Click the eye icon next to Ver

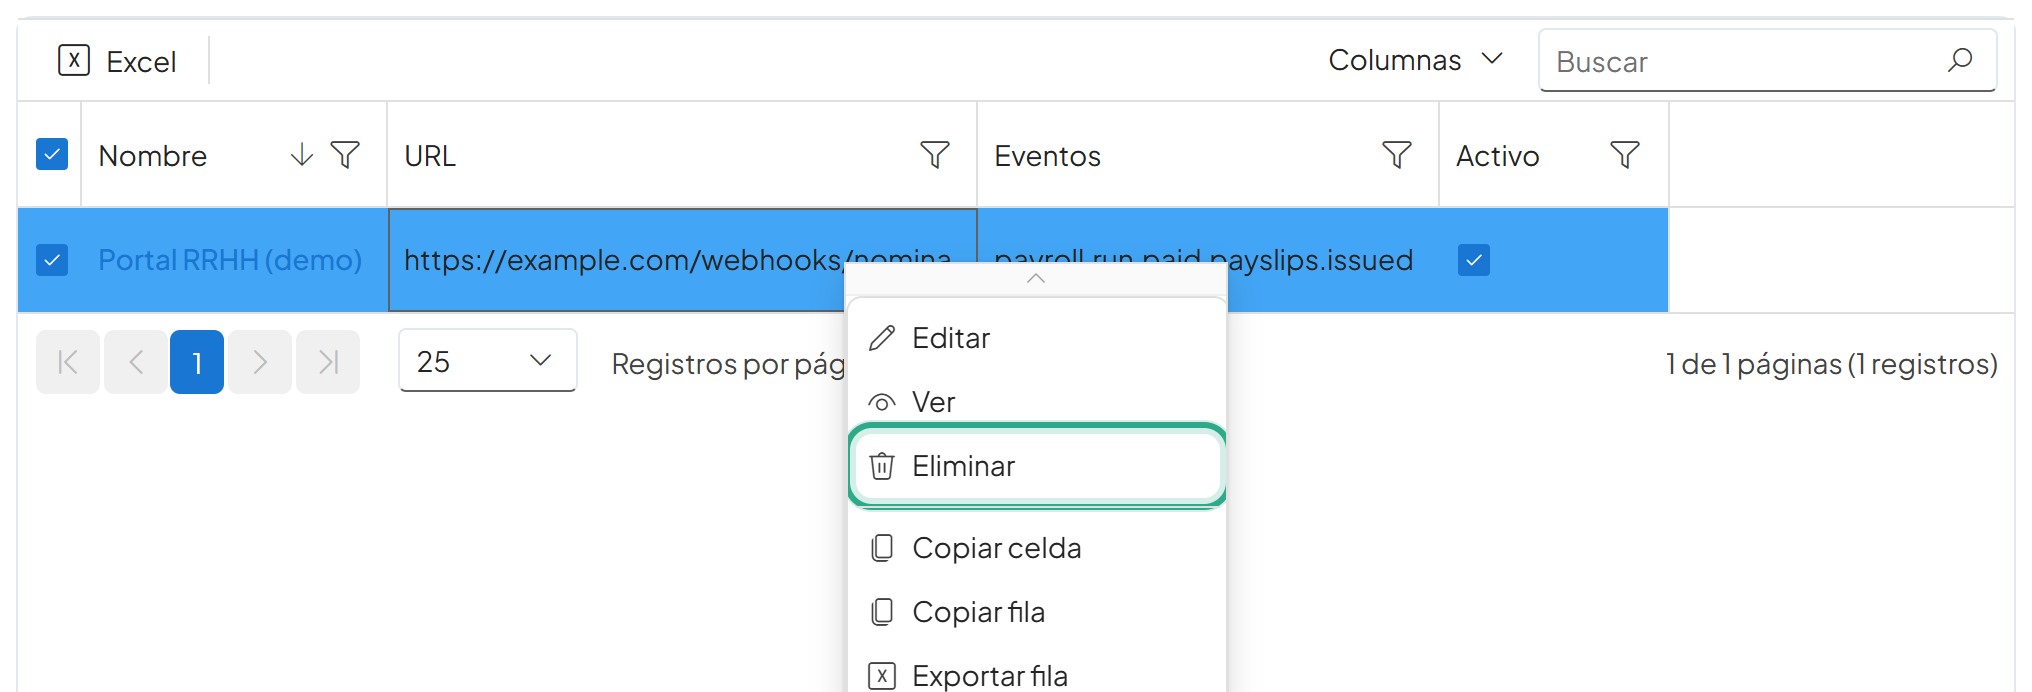[x=882, y=402]
